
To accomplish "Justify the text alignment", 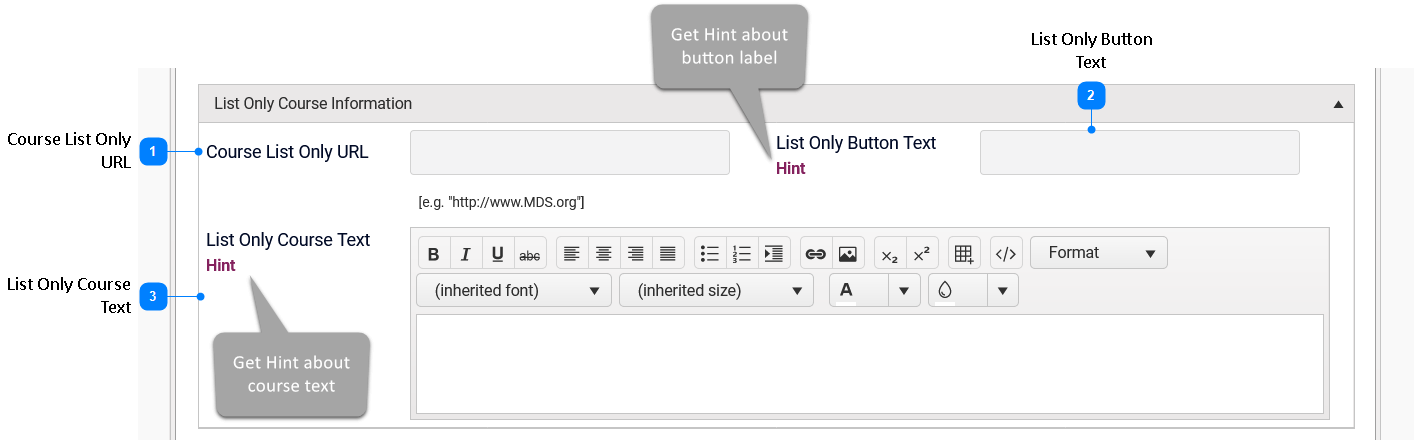I will click(668, 254).
